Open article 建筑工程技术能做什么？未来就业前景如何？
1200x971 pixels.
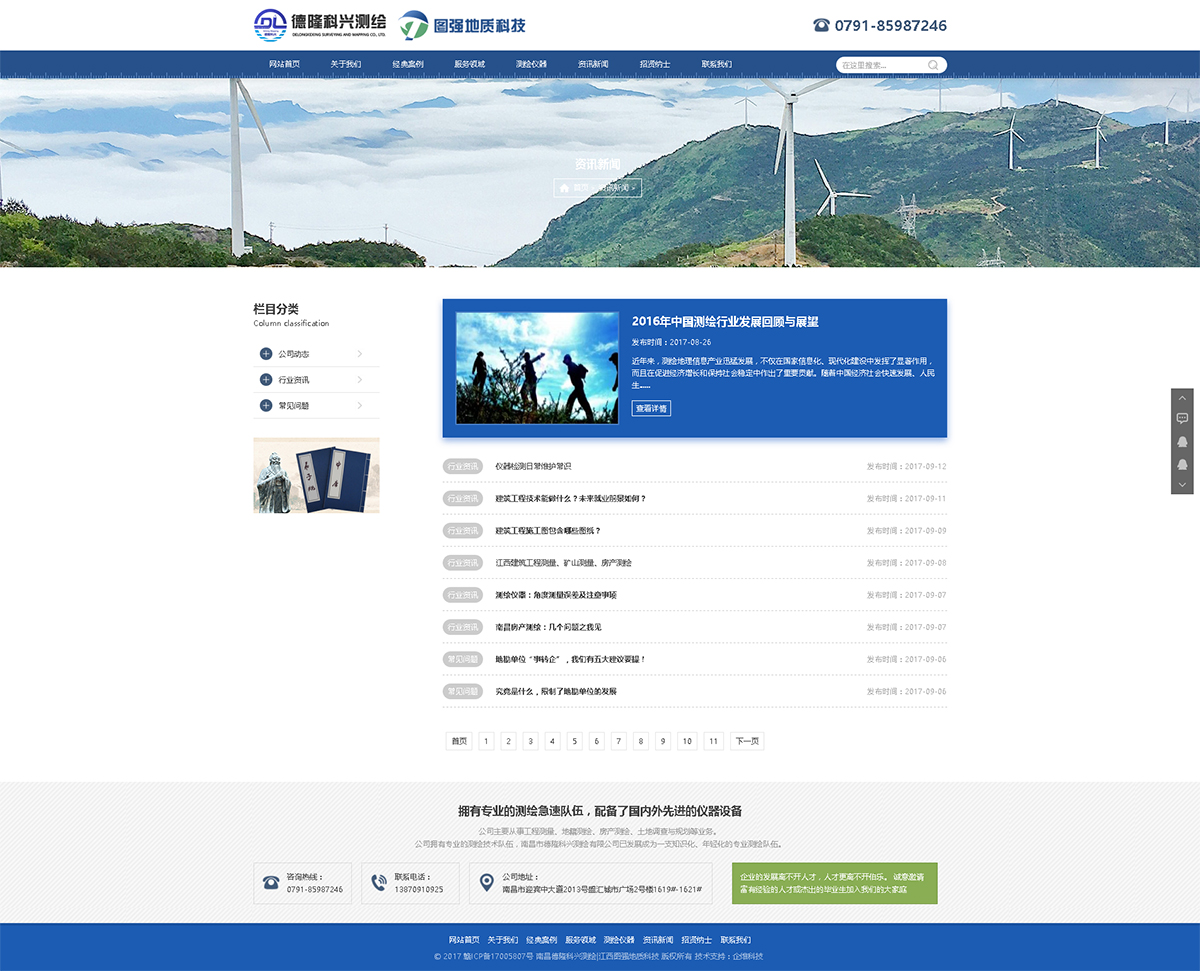[571, 499]
